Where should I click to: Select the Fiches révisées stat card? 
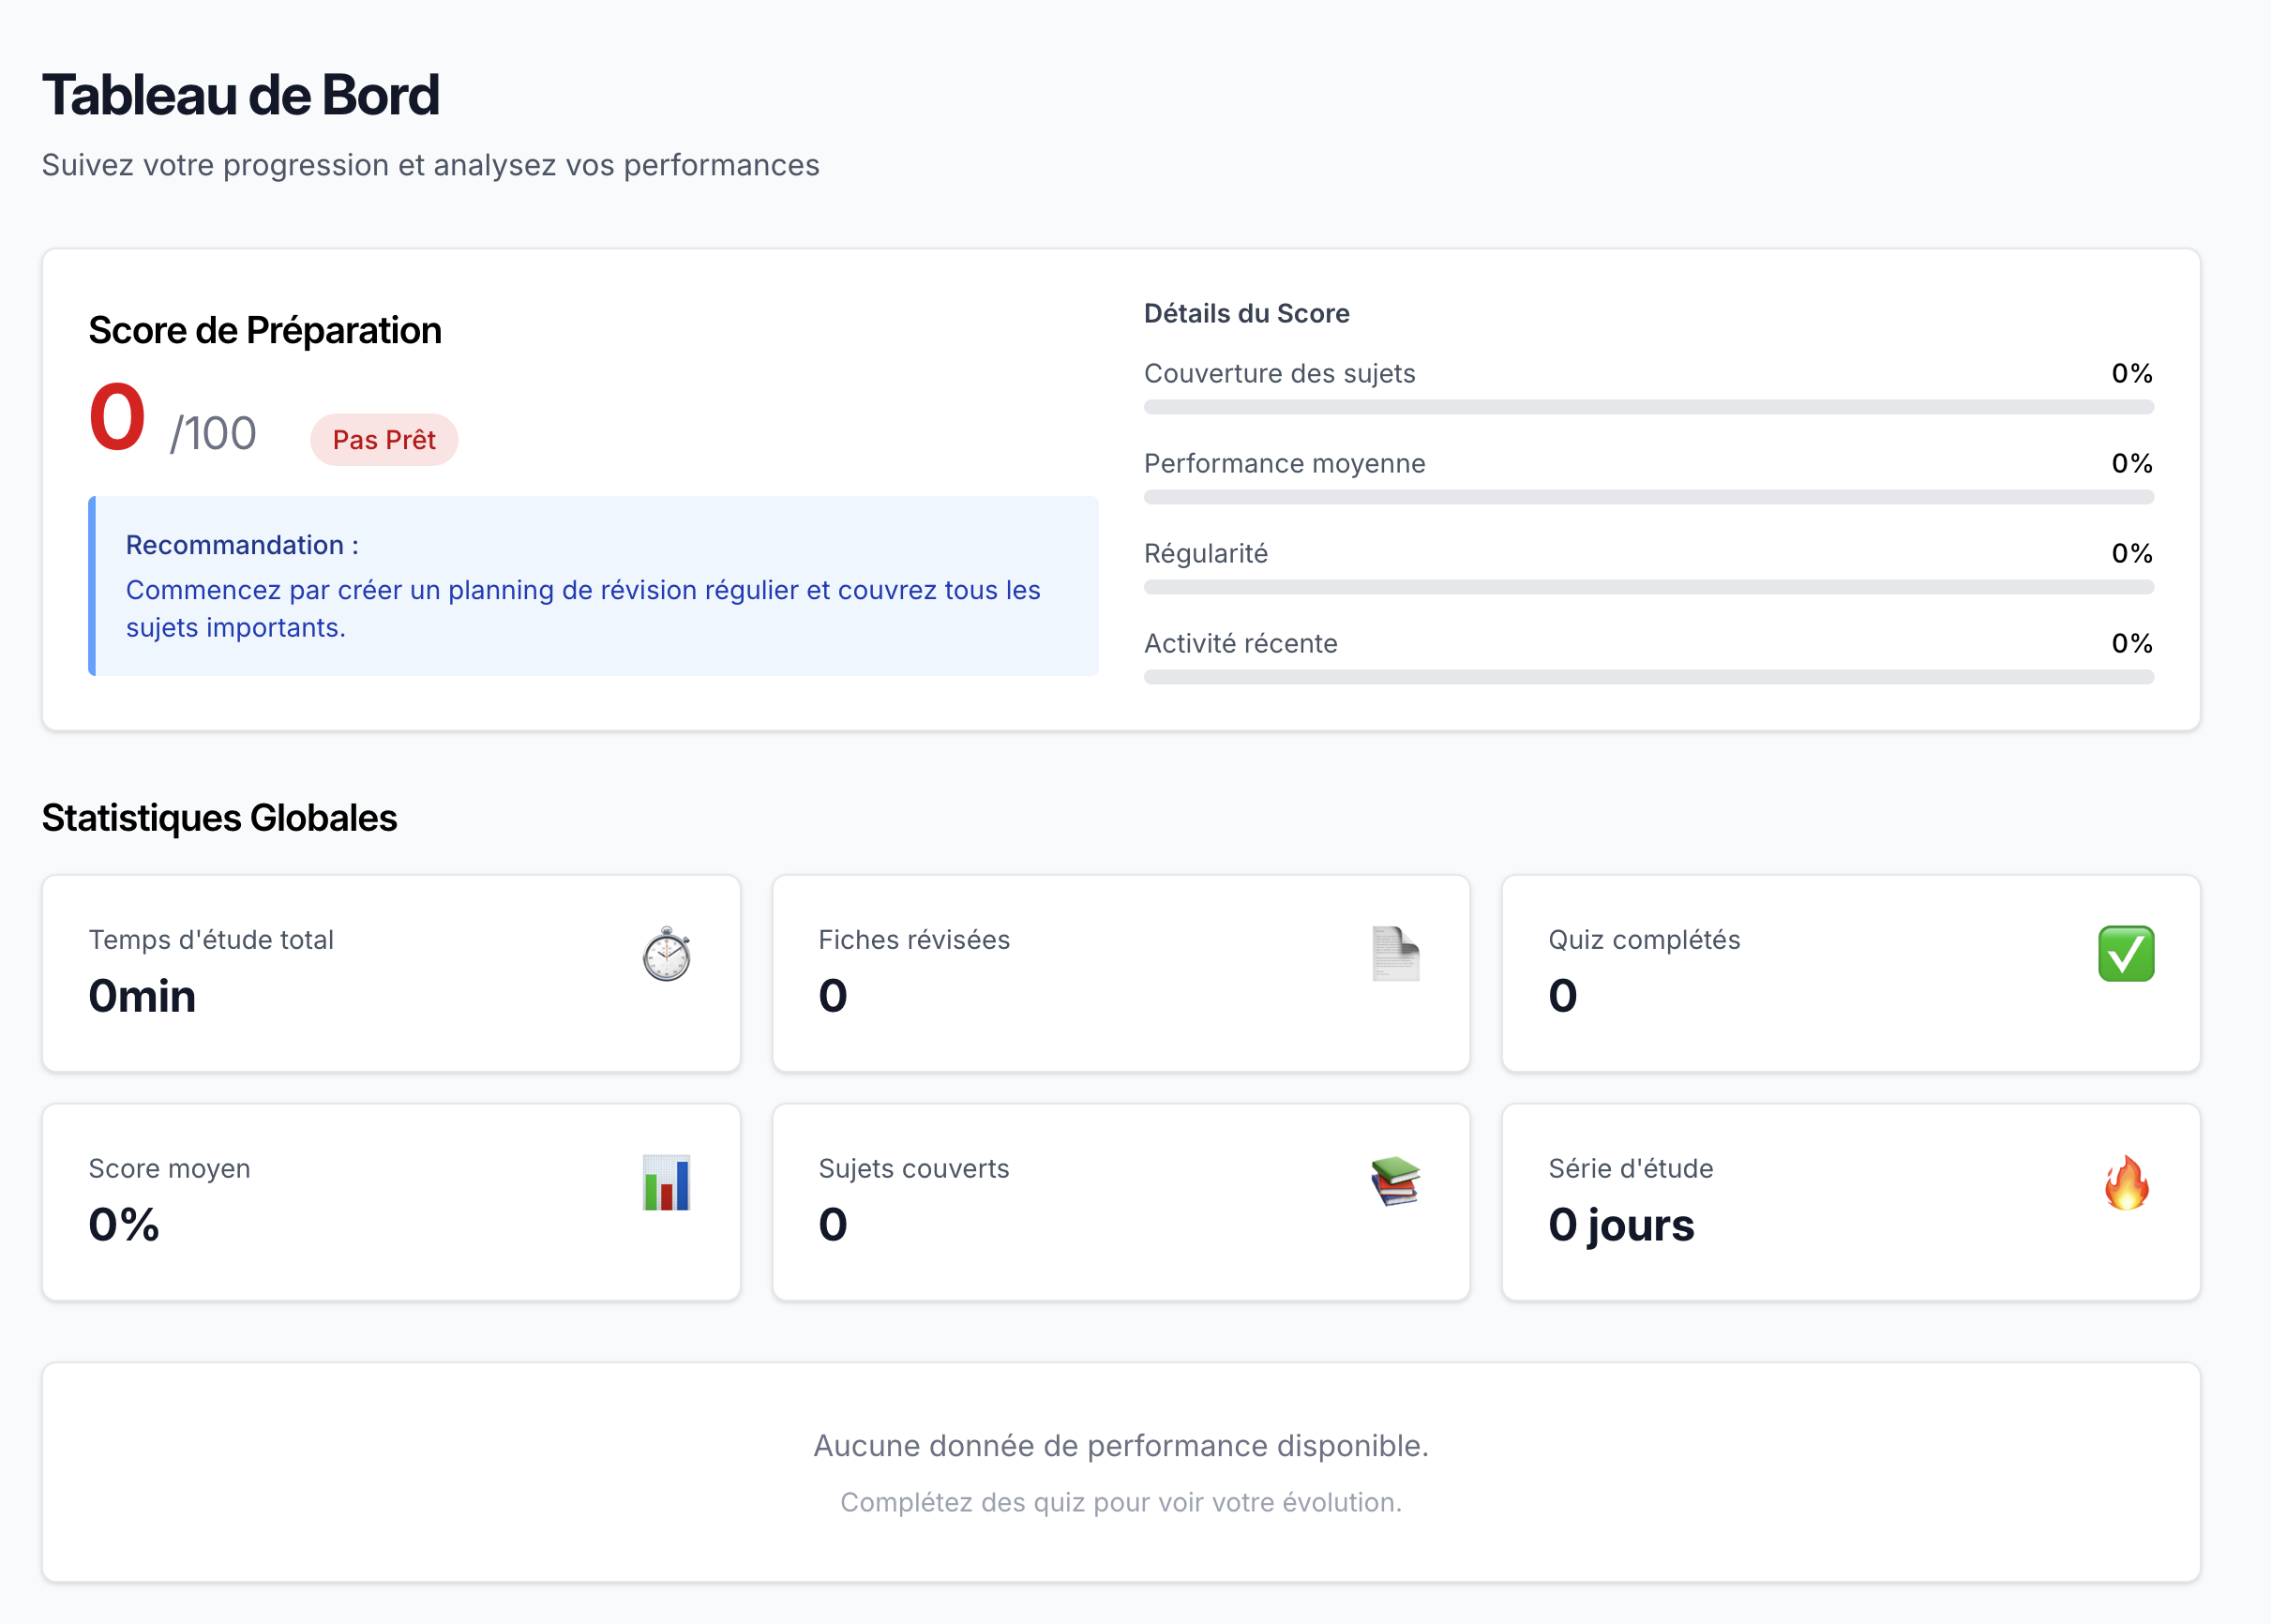coord(1120,973)
